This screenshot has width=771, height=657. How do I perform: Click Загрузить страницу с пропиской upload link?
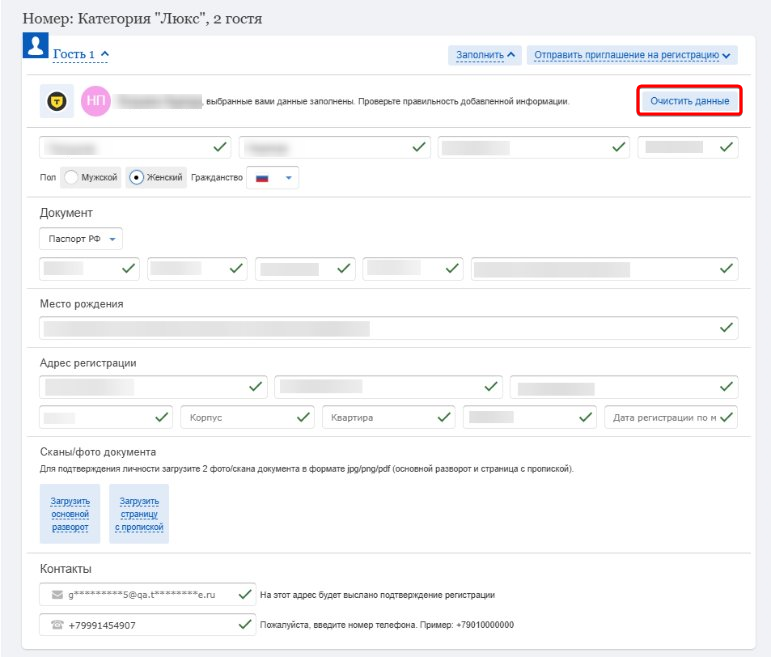[x=139, y=513]
